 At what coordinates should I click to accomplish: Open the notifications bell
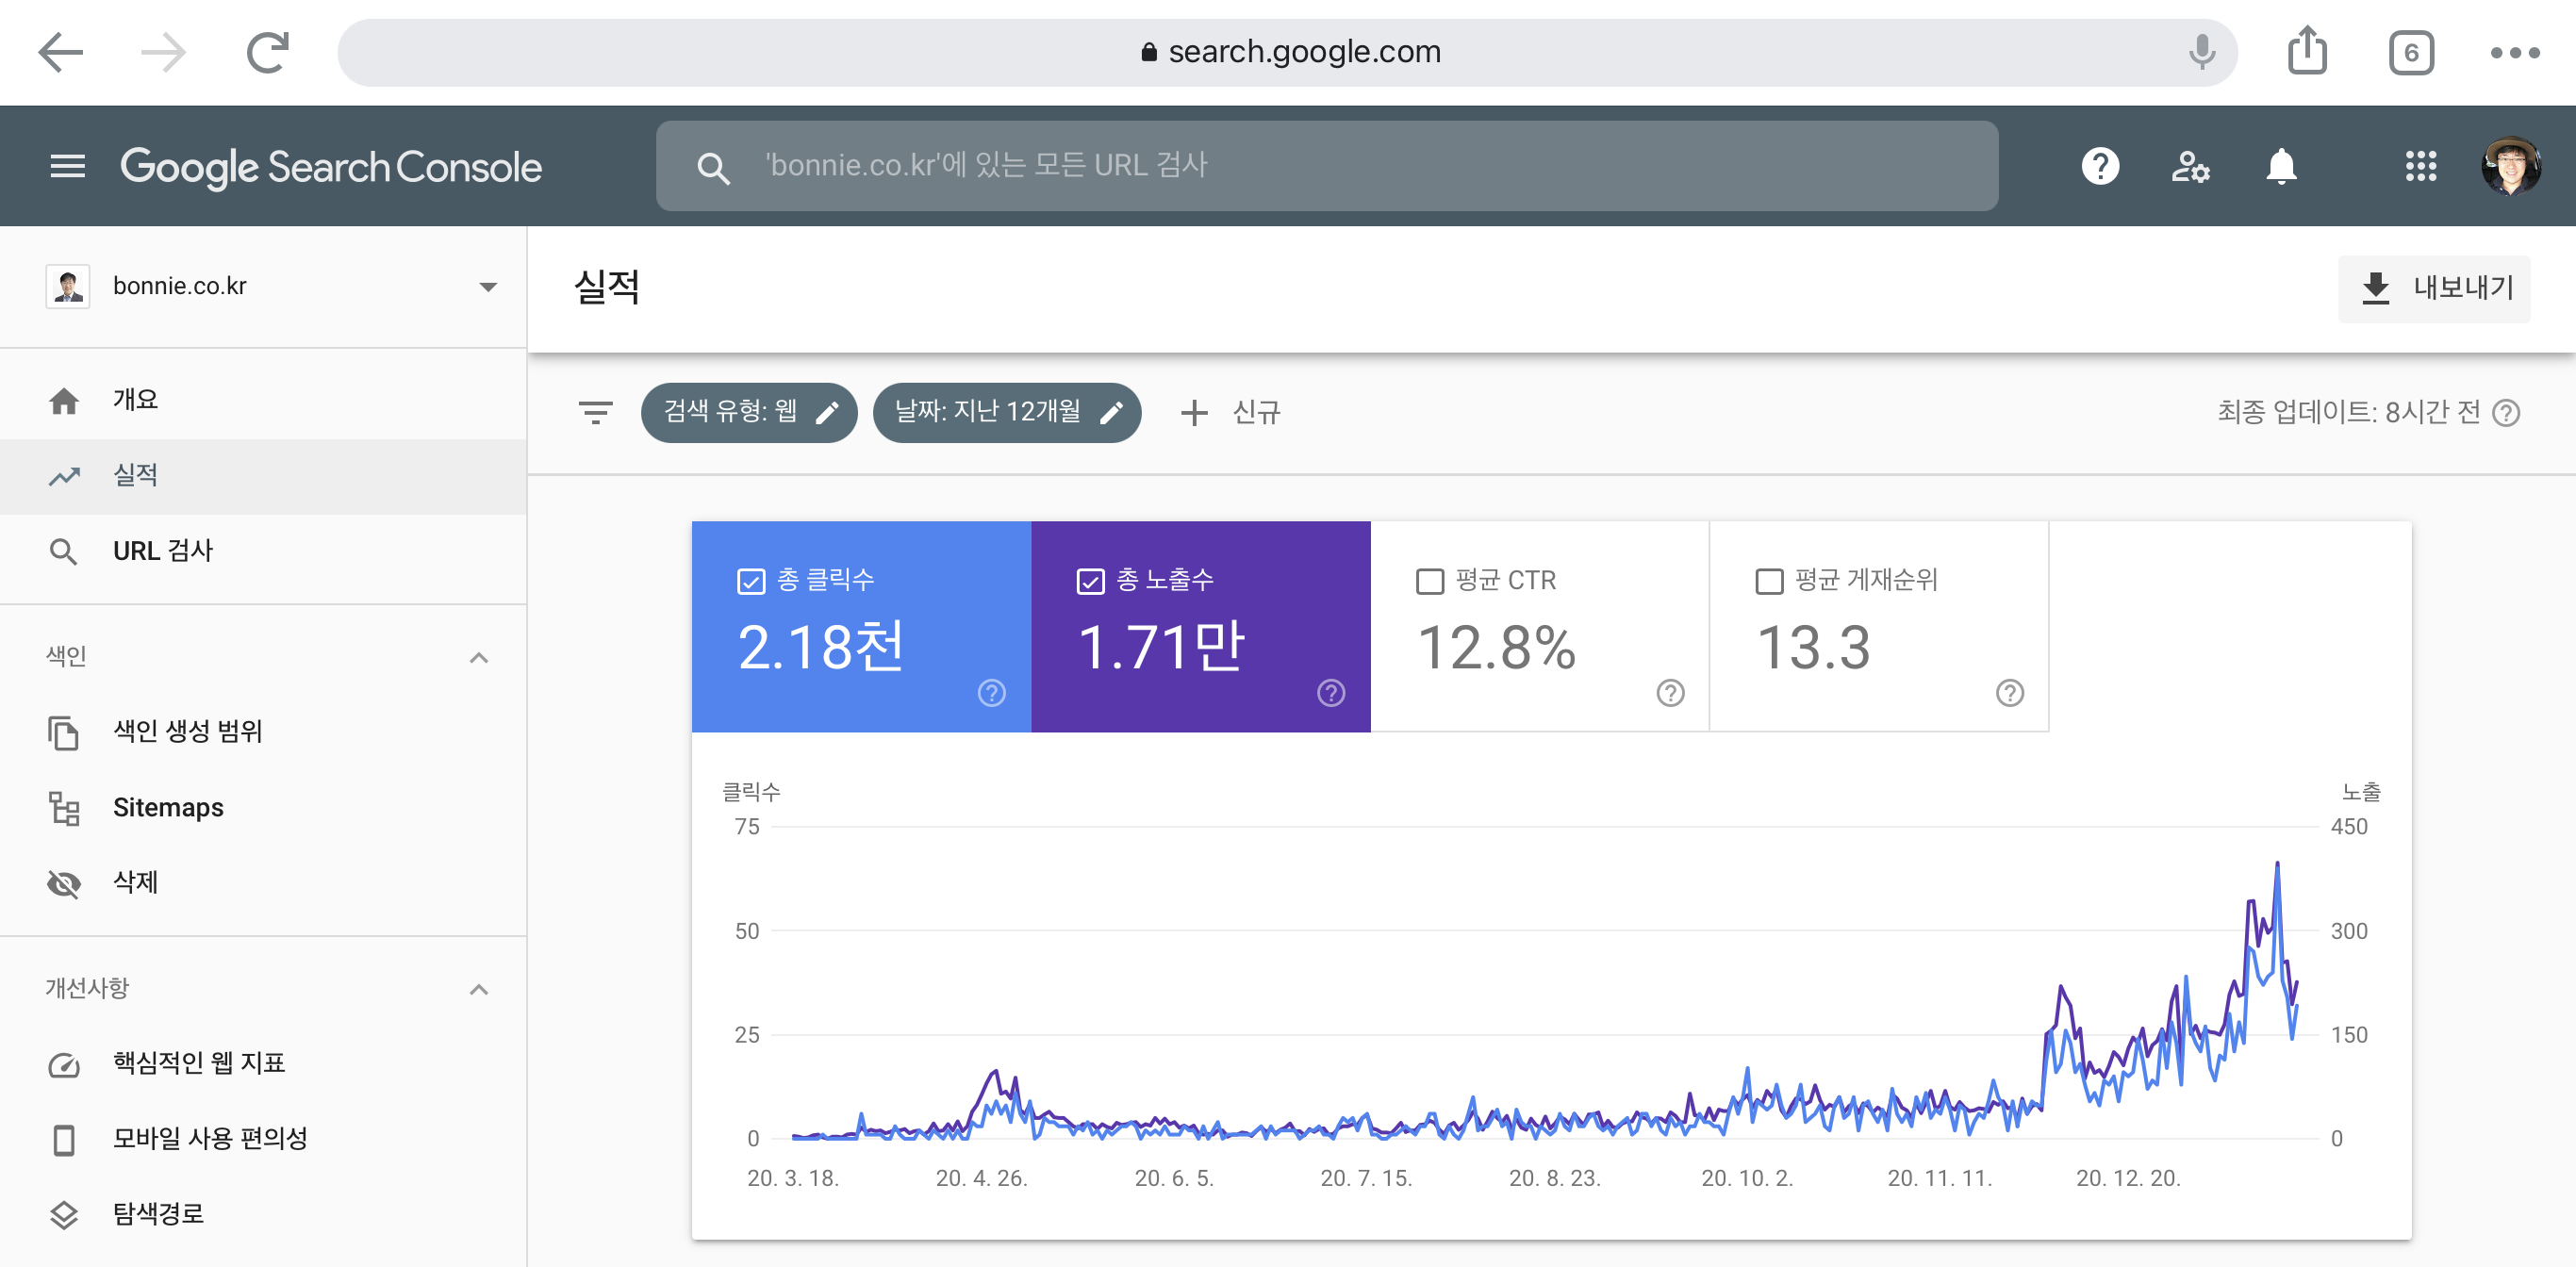pyautogui.click(x=2280, y=166)
